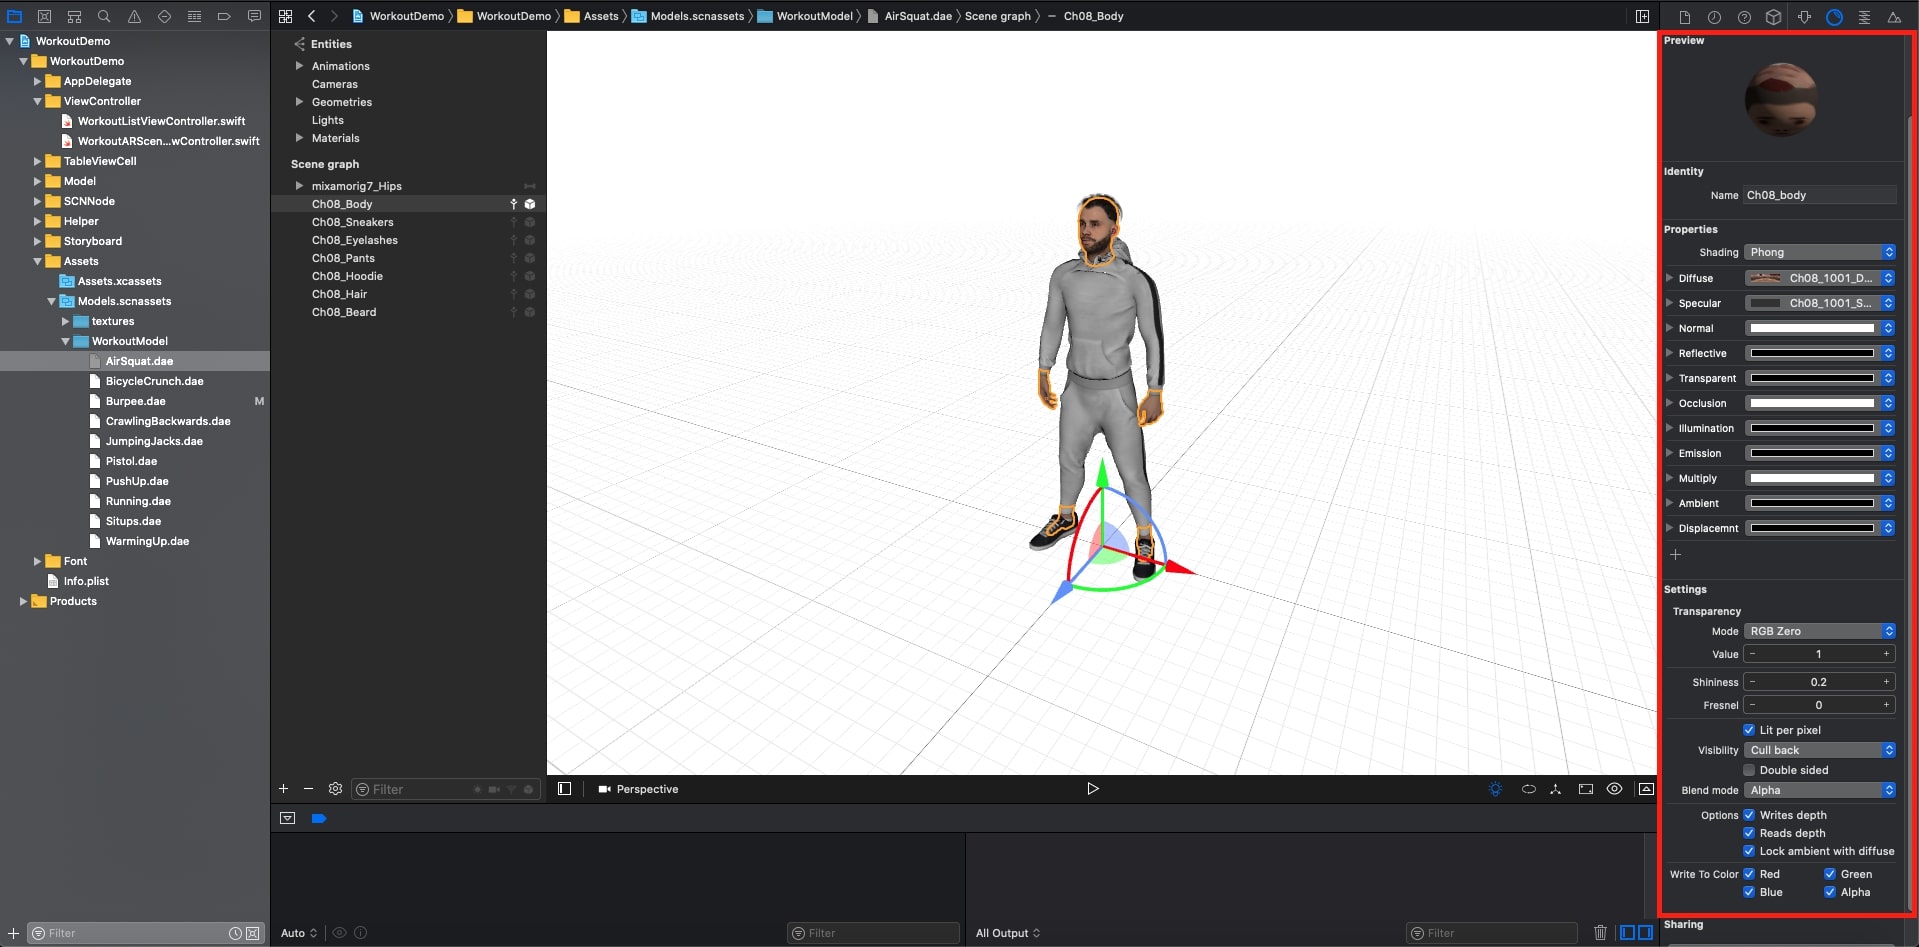
Task: Select Burpee.dae in the navigator
Action: click(135, 401)
